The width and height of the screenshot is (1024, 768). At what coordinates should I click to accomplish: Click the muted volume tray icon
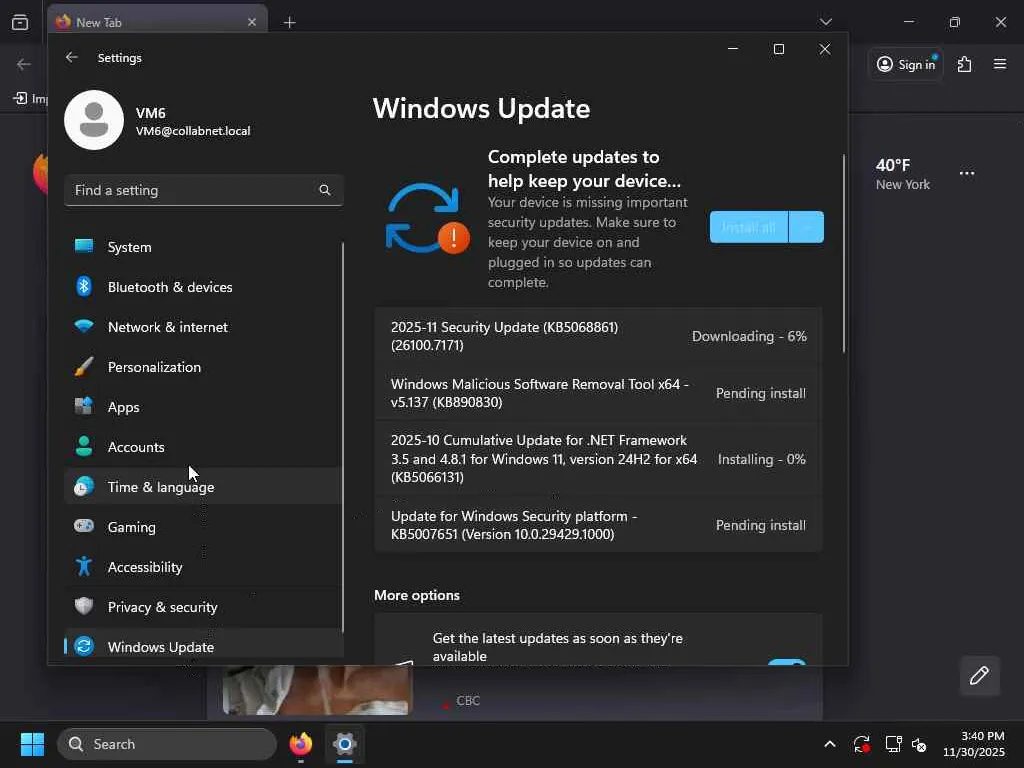click(x=920, y=744)
